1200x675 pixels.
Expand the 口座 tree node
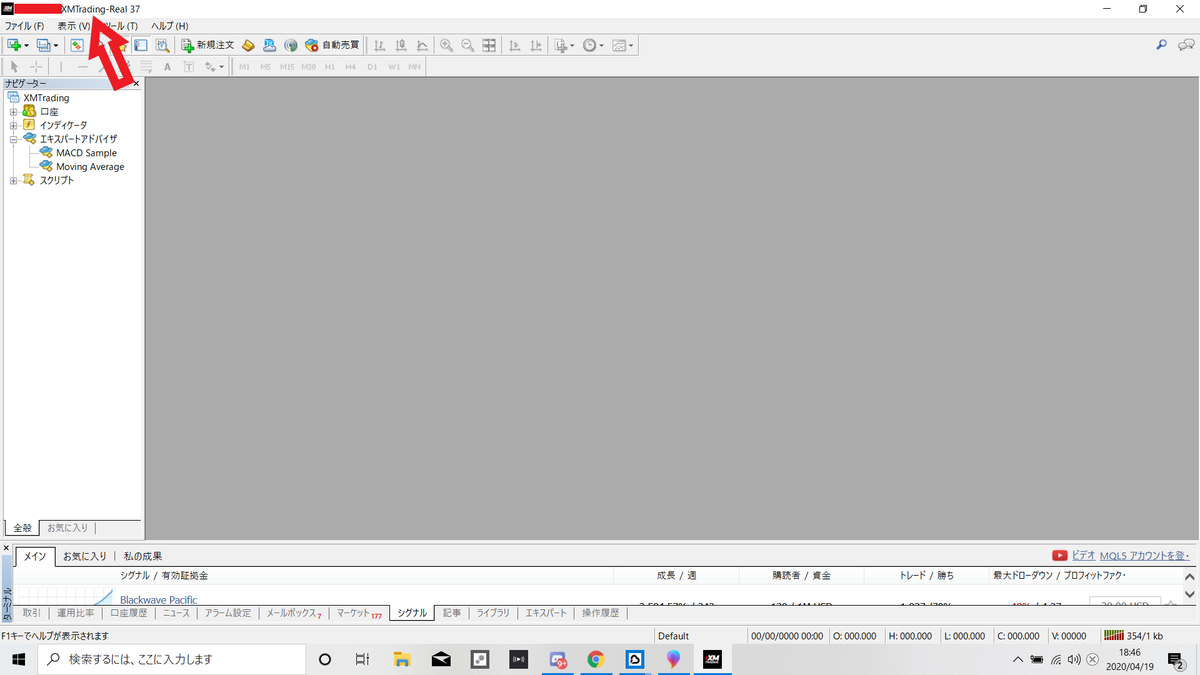14,111
